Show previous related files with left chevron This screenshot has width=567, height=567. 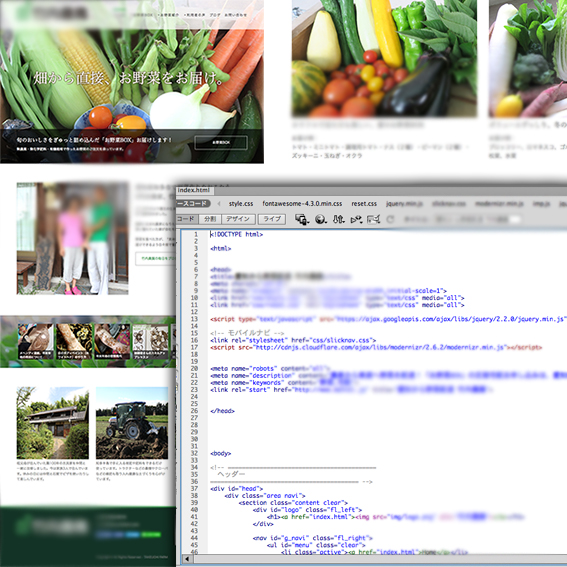point(218,204)
